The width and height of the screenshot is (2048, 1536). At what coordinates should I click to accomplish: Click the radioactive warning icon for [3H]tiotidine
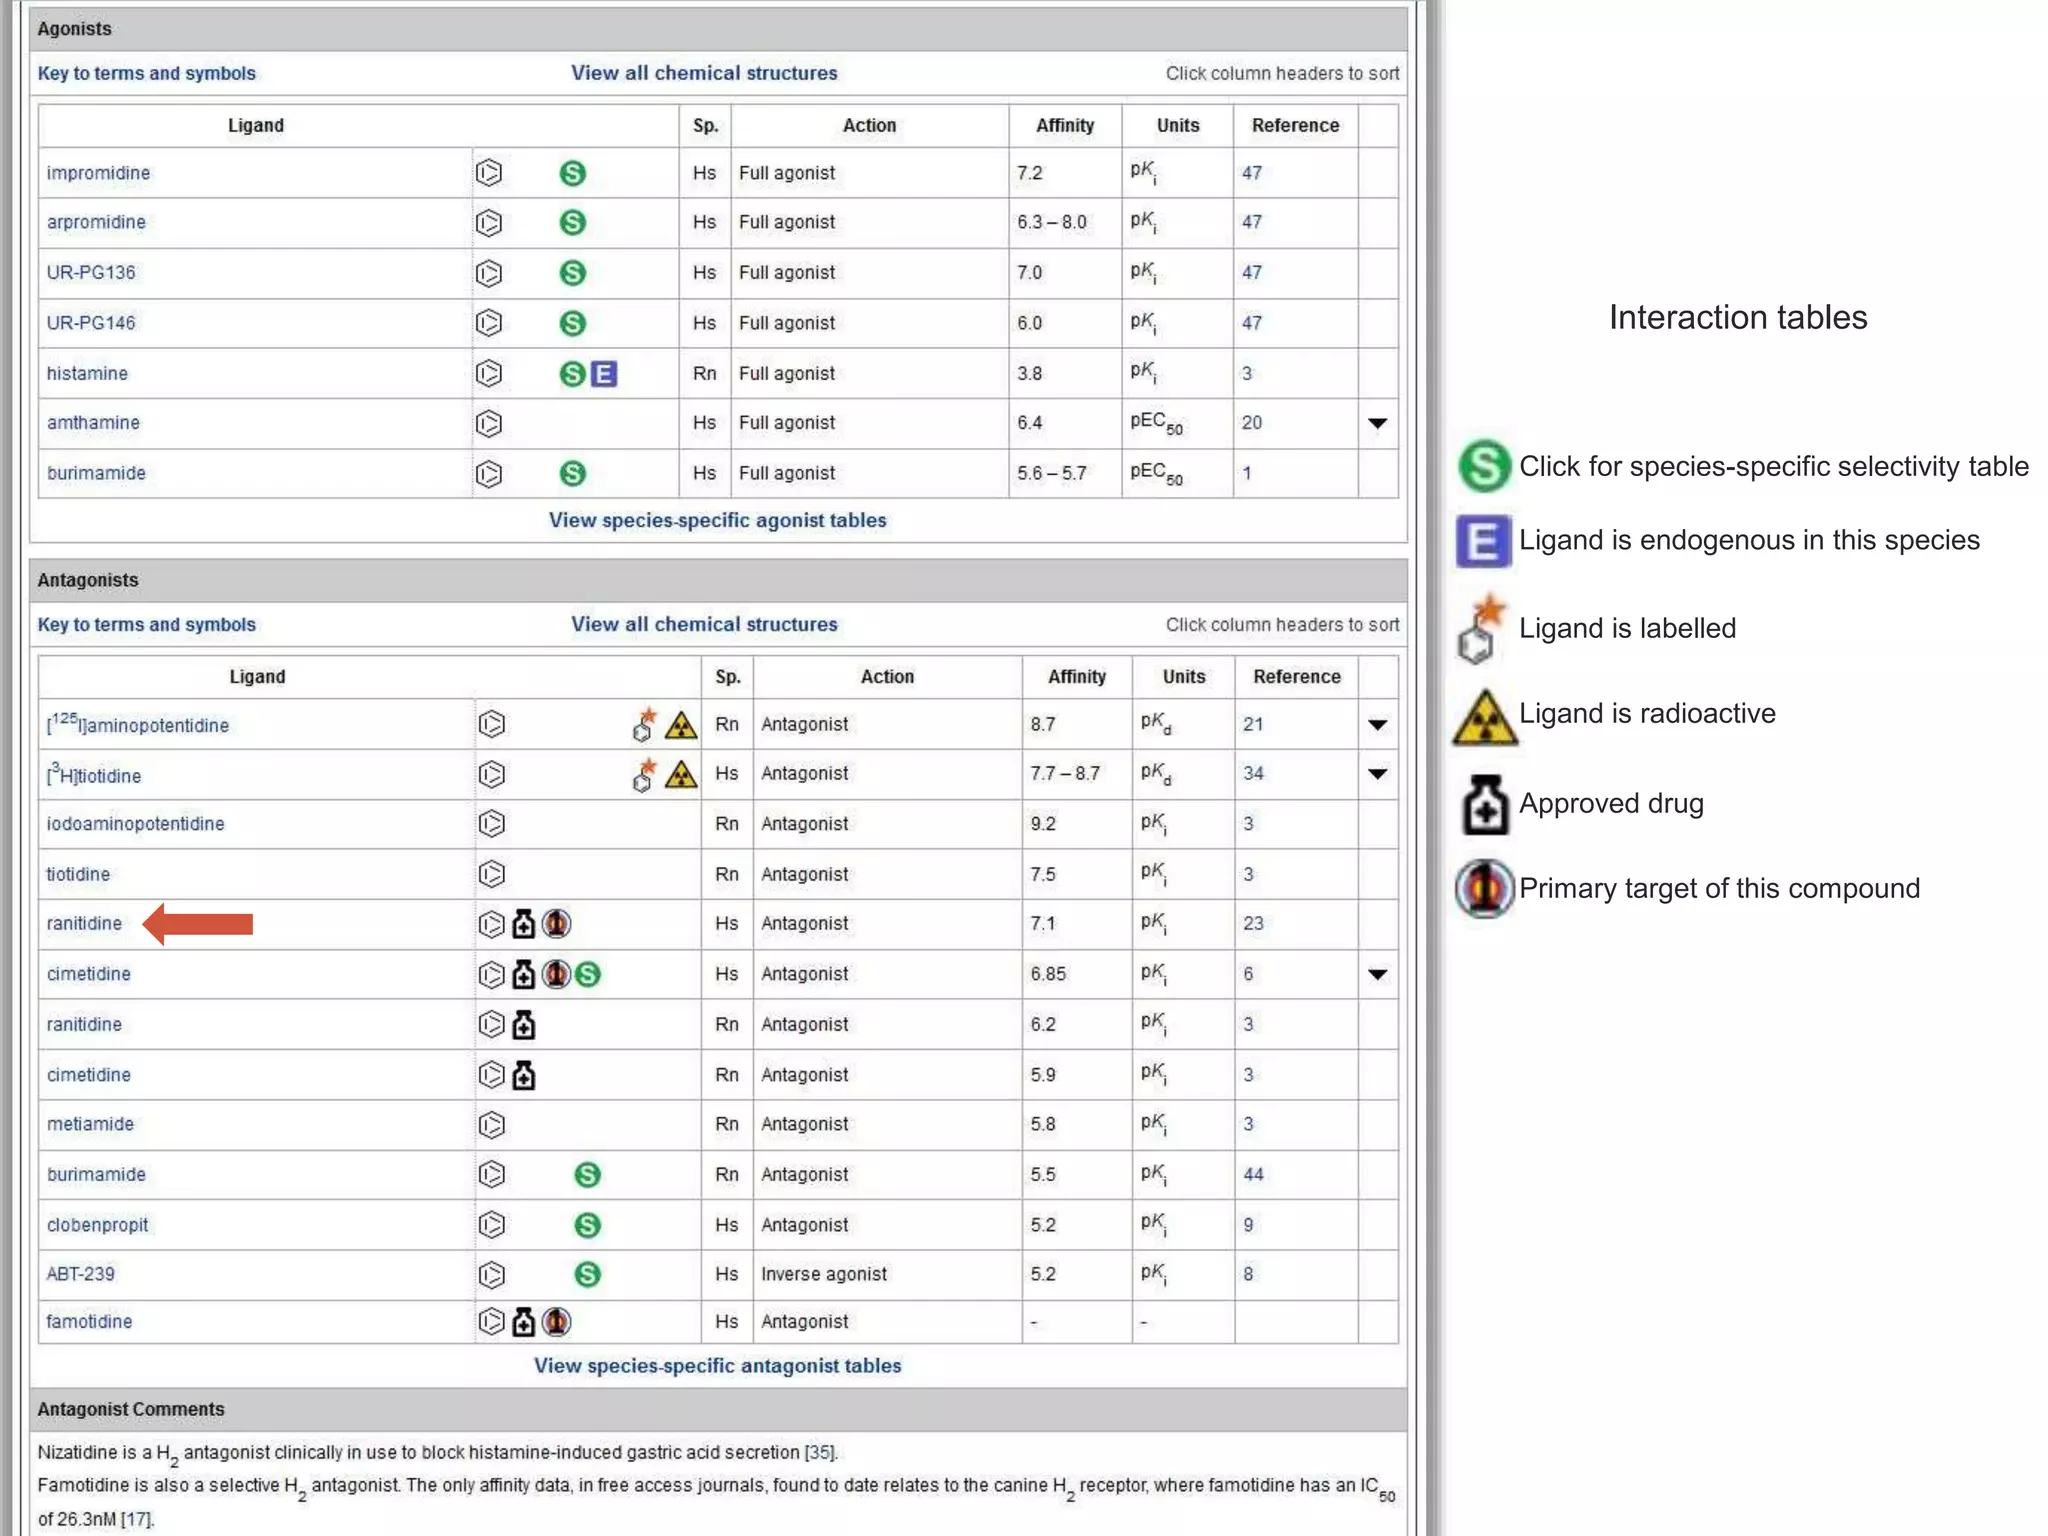pos(681,775)
